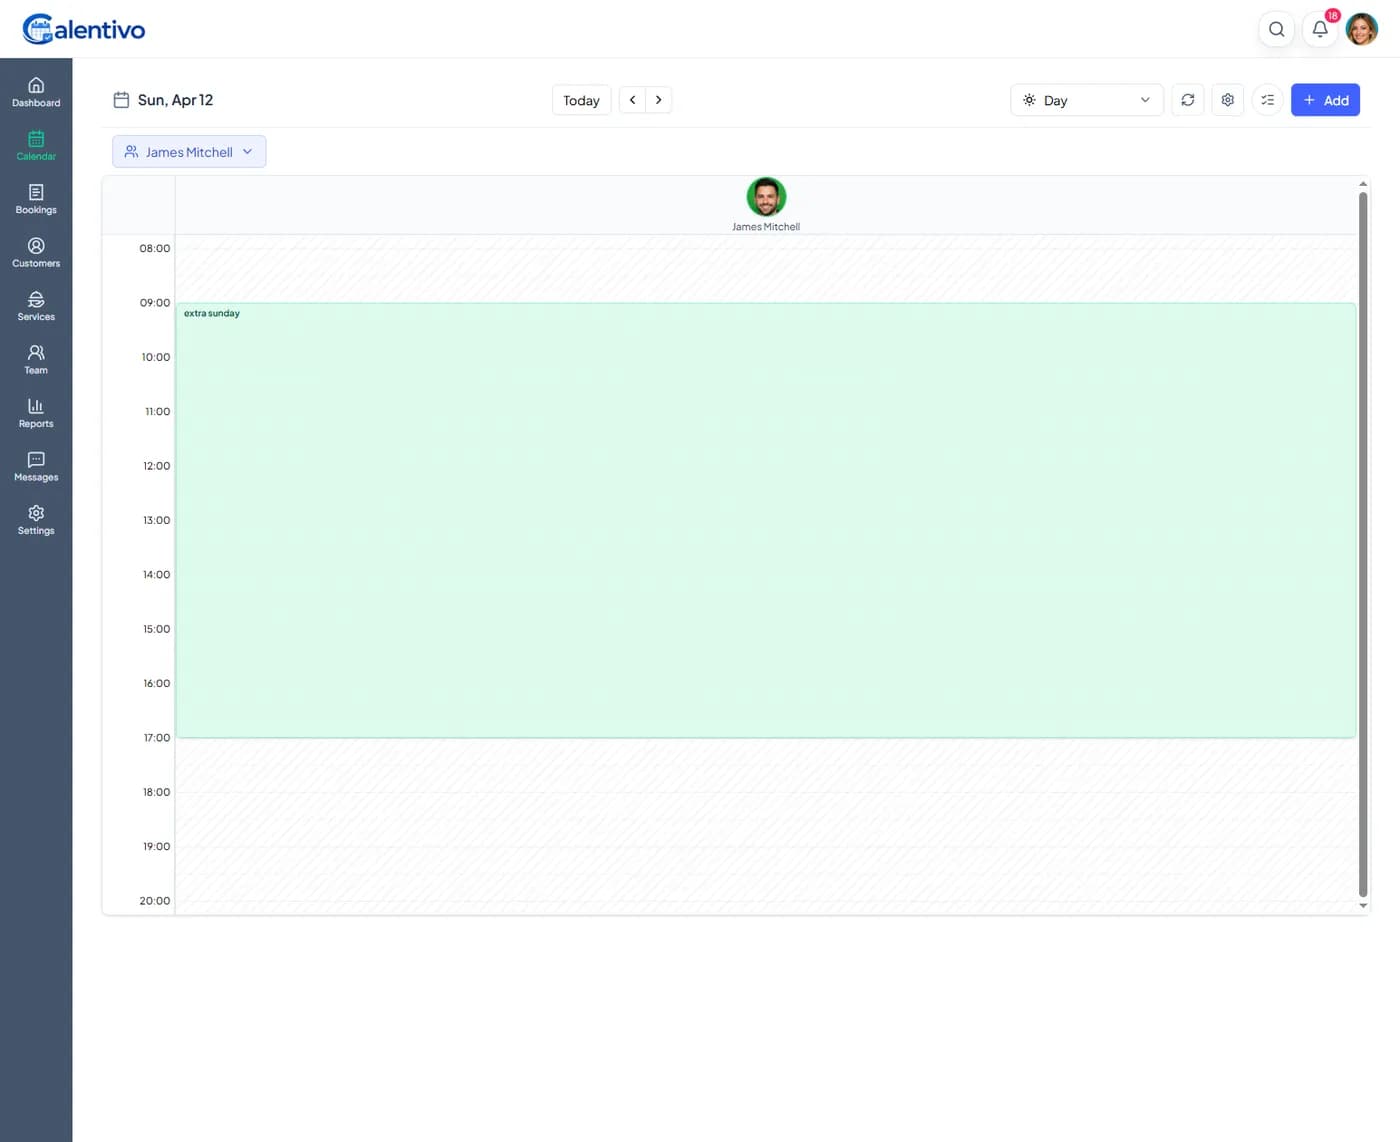Open the Bookings section
The image size is (1400, 1142).
(36, 199)
